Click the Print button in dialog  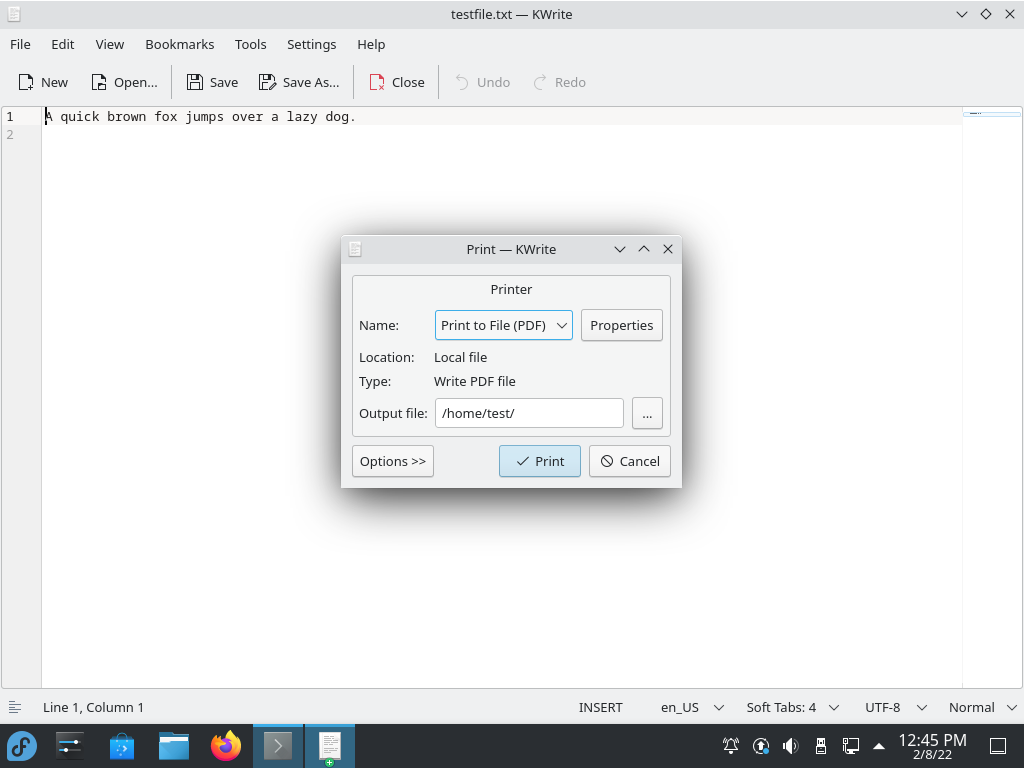(x=539, y=461)
